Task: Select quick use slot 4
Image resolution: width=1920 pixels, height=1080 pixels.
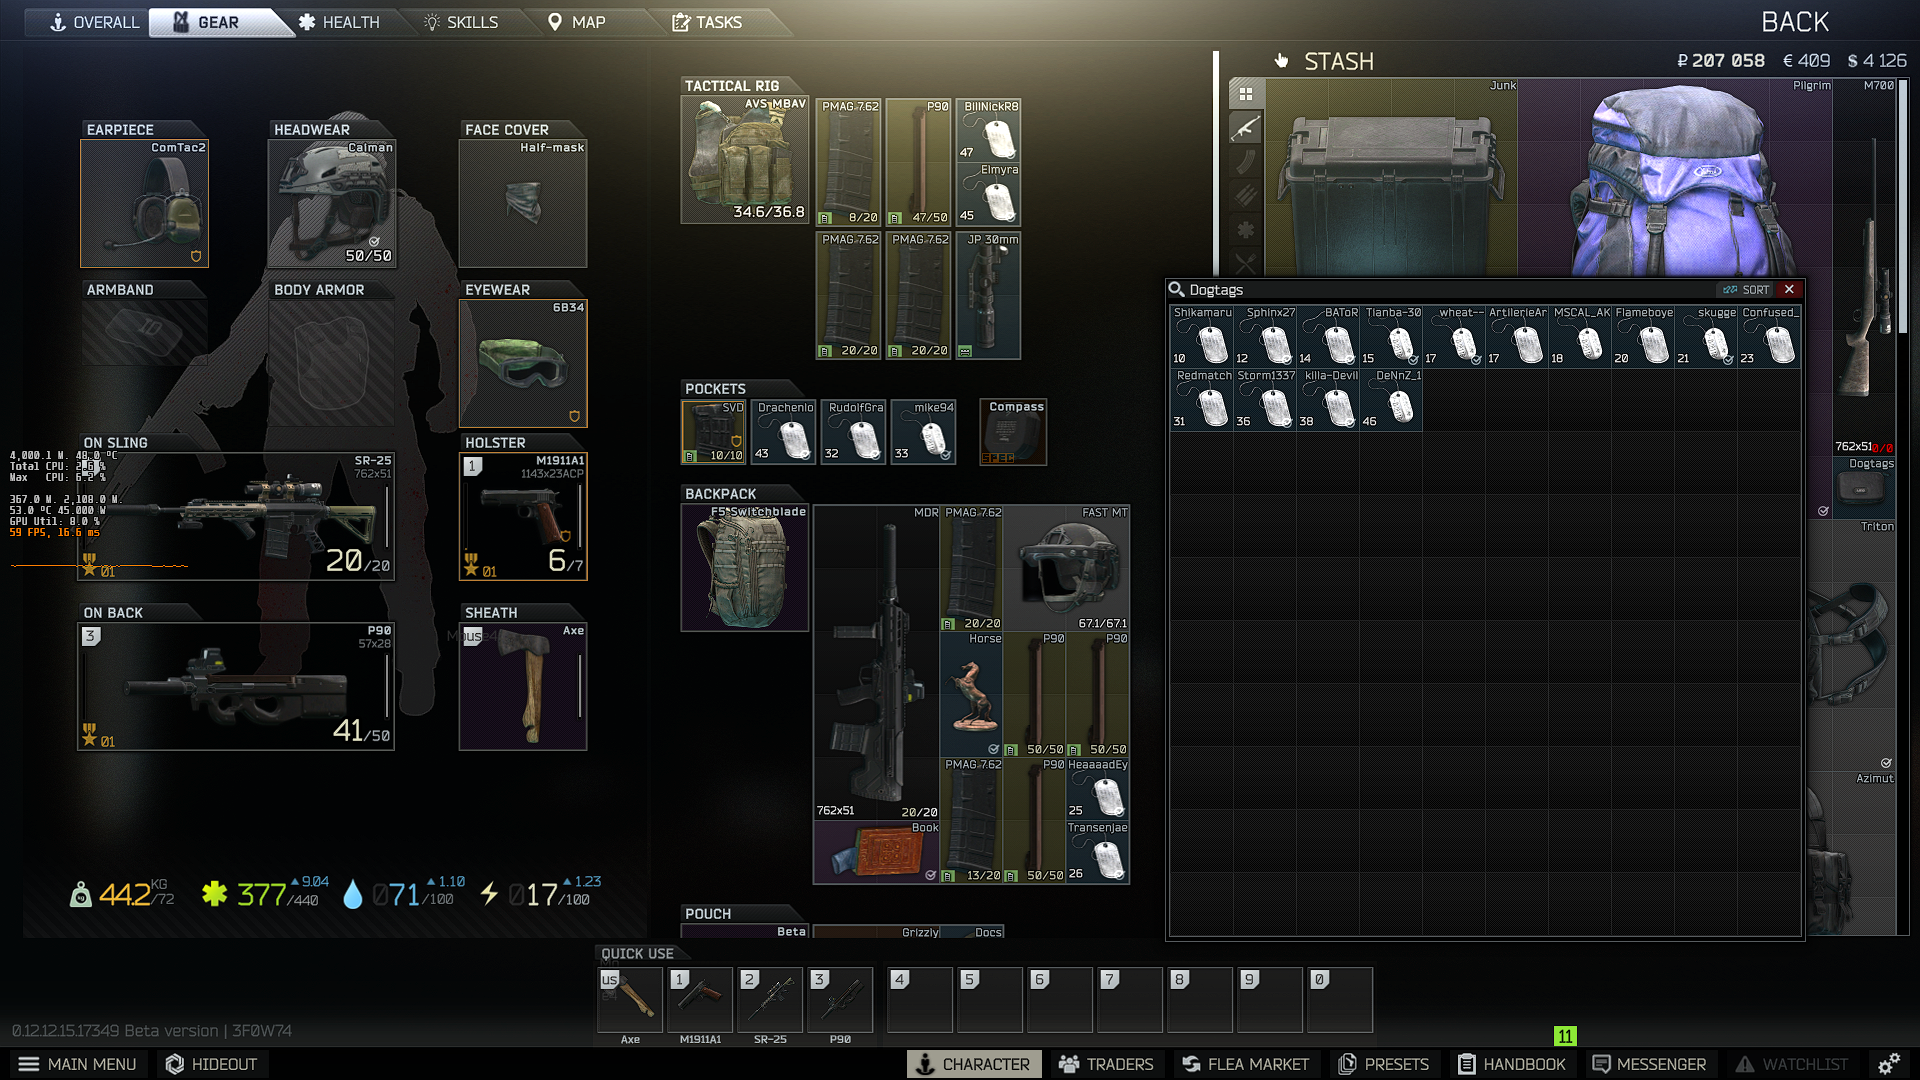Action: click(919, 999)
